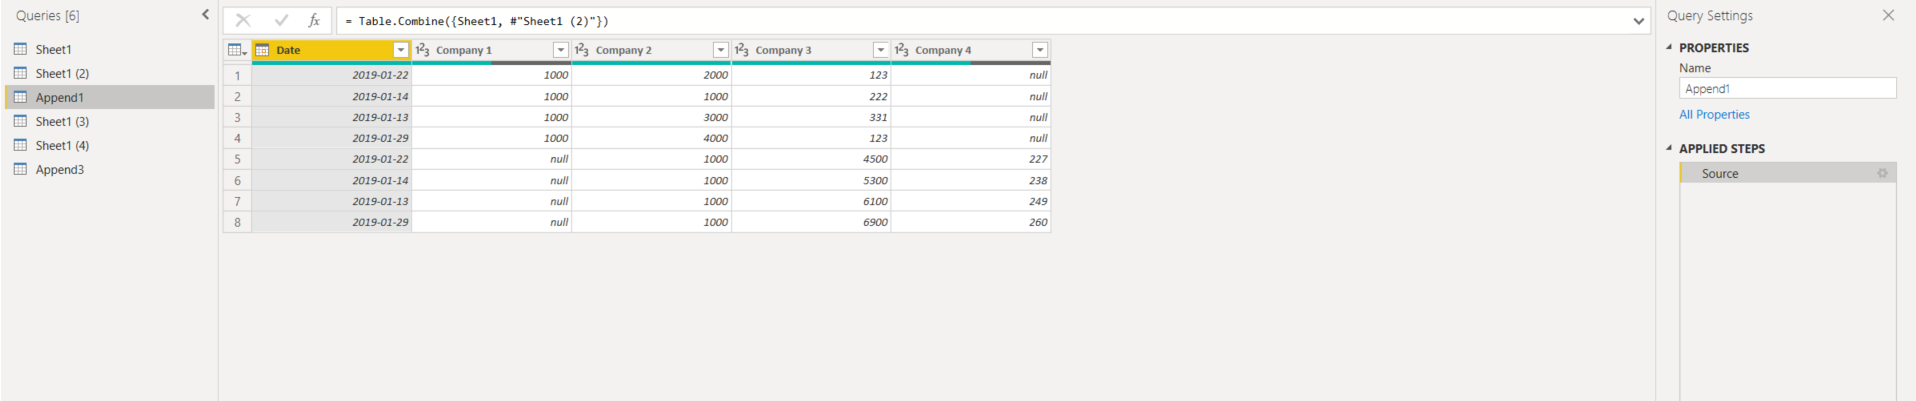This screenshot has height=401, width=1916.
Task: Open Company 3 filter dropdown
Action: (x=881, y=50)
